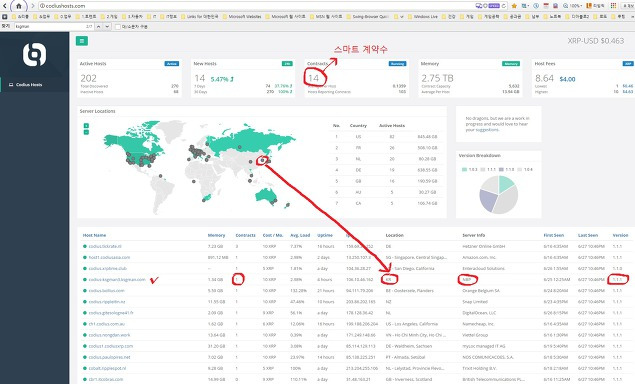Click the codiushosts.com address bar
This screenshot has height=384, width=635.
click(x=259, y=6)
